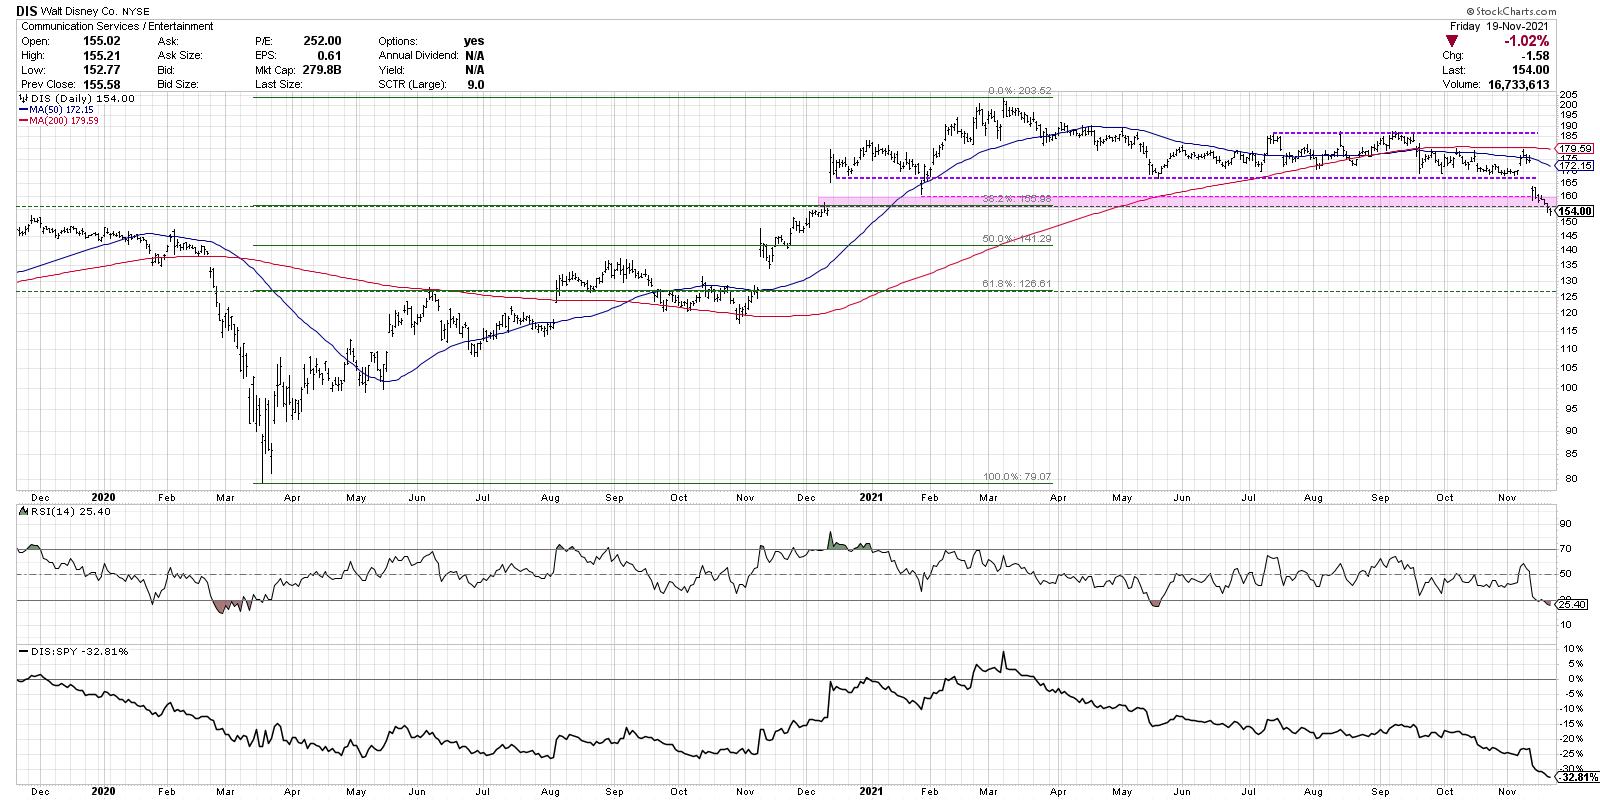The width and height of the screenshot is (1600, 800).
Task: Click the DIS ticker symbol in the header
Action: pos(28,12)
